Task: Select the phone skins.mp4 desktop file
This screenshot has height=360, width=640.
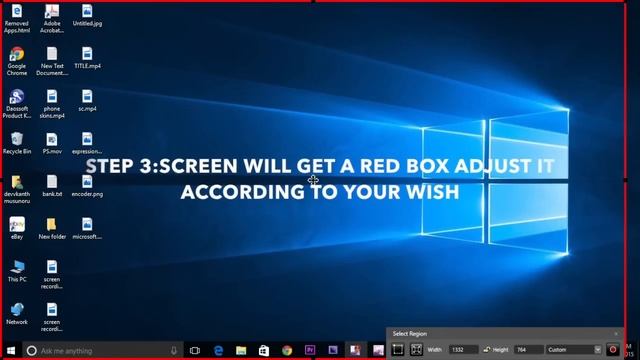Action: coord(52,104)
